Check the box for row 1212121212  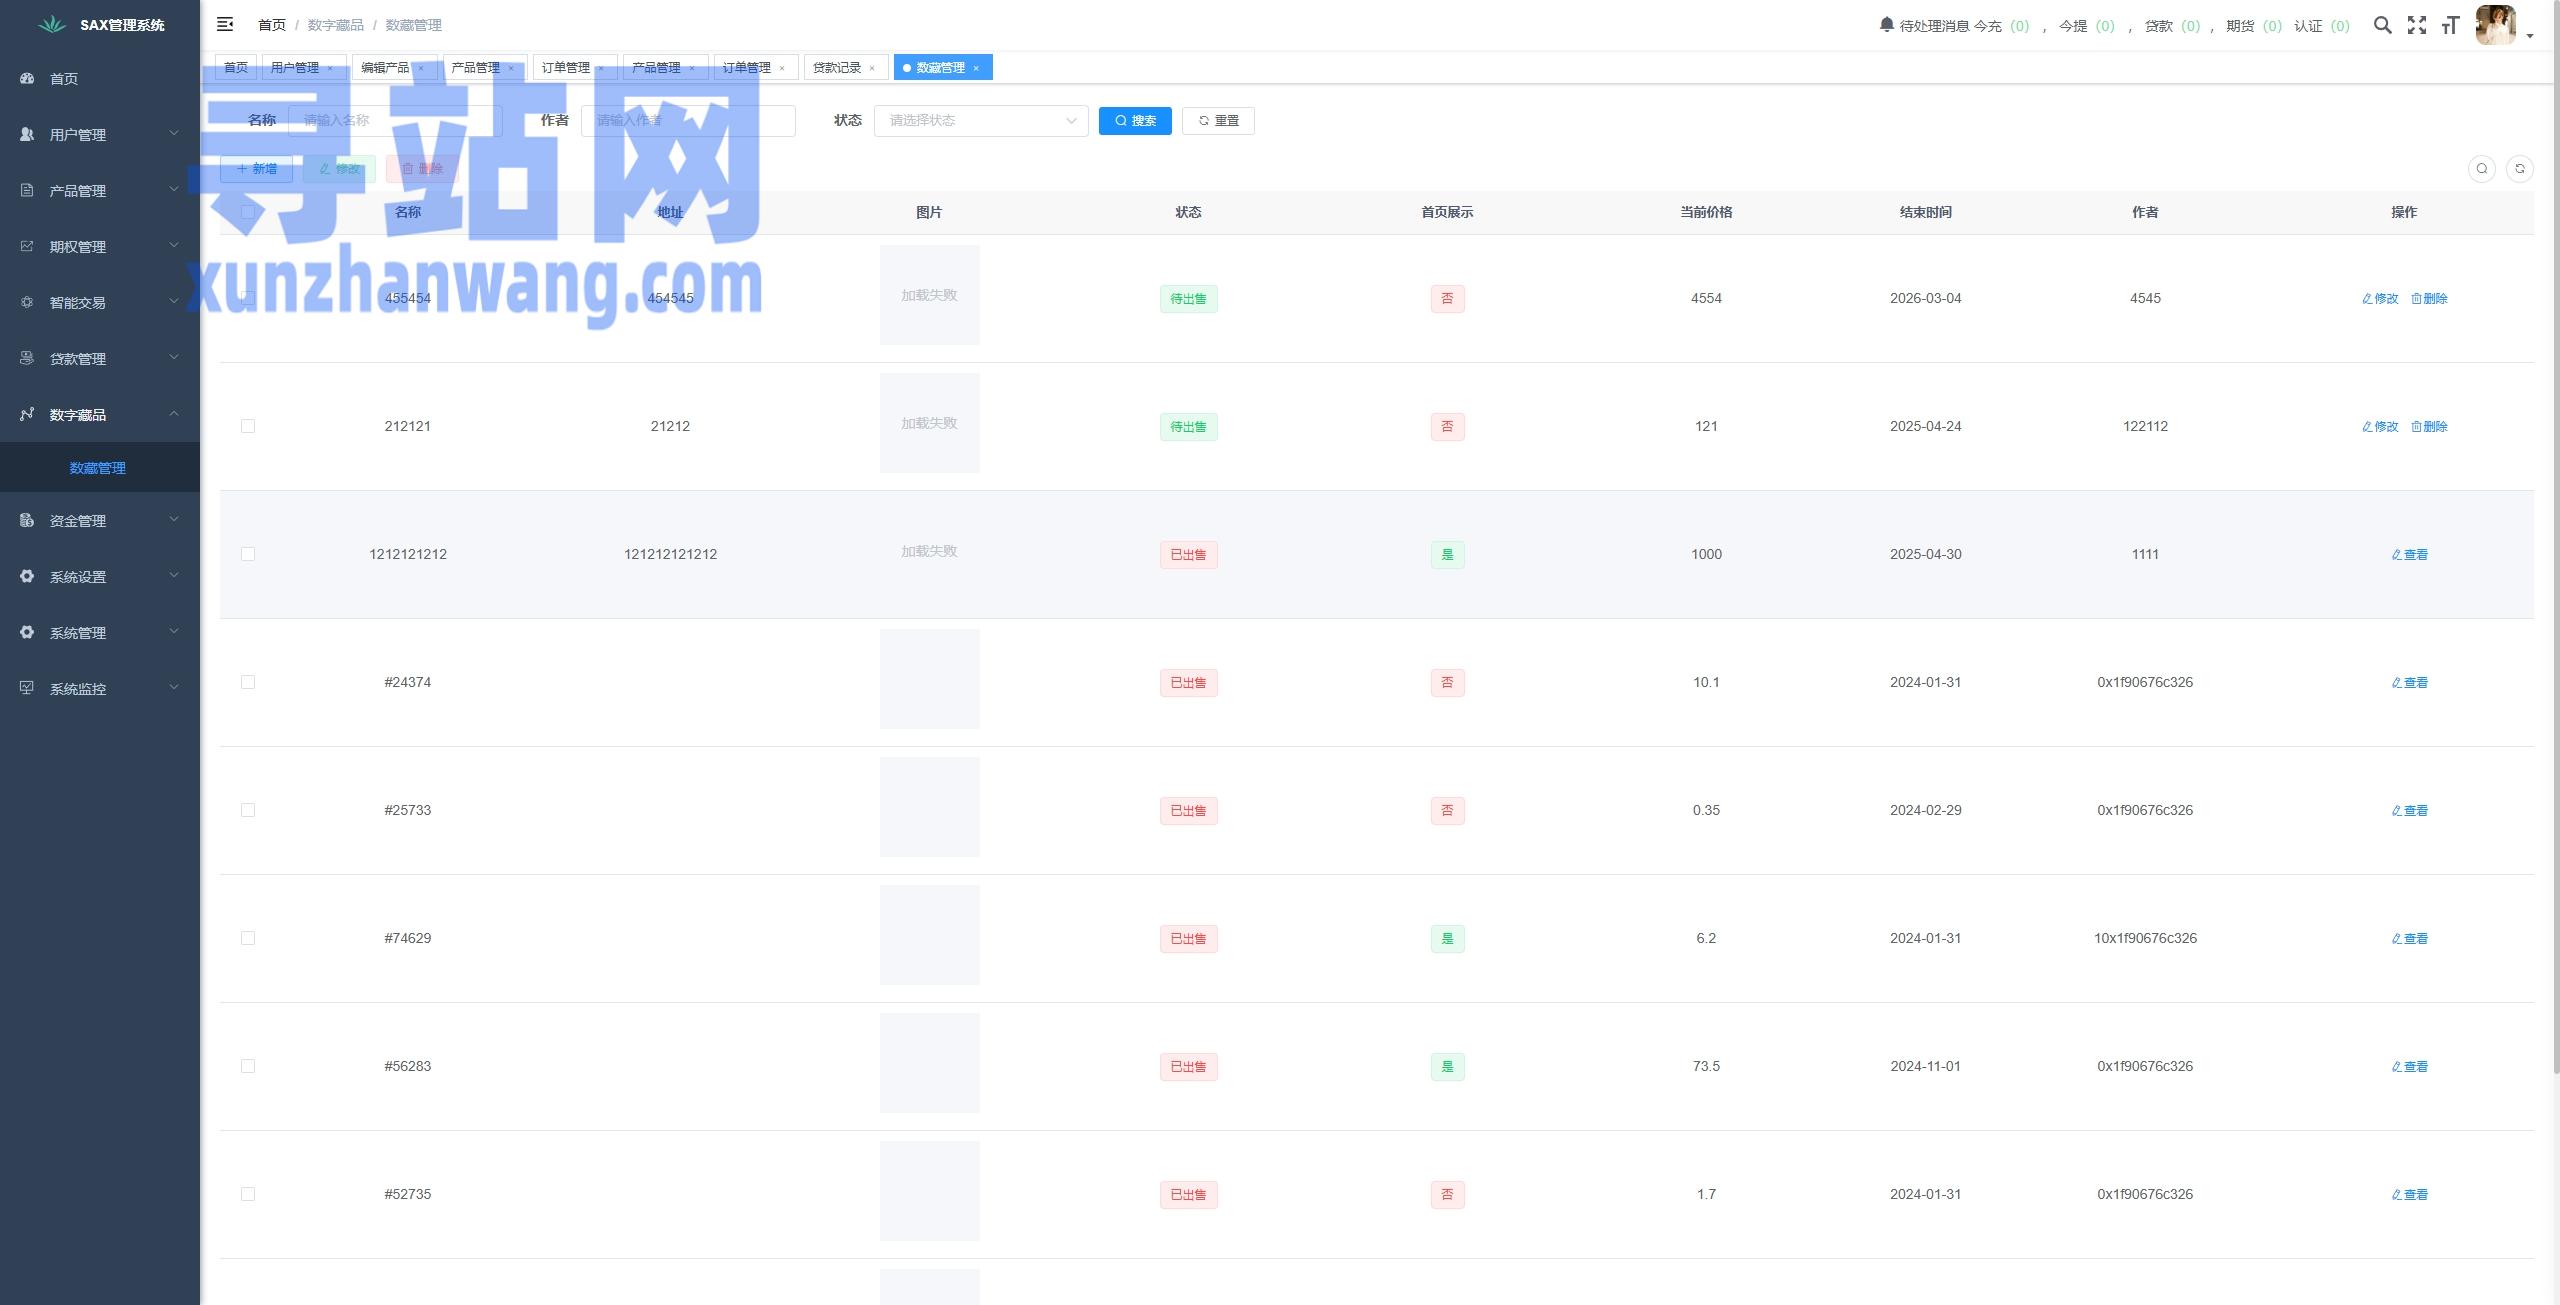coord(248,554)
